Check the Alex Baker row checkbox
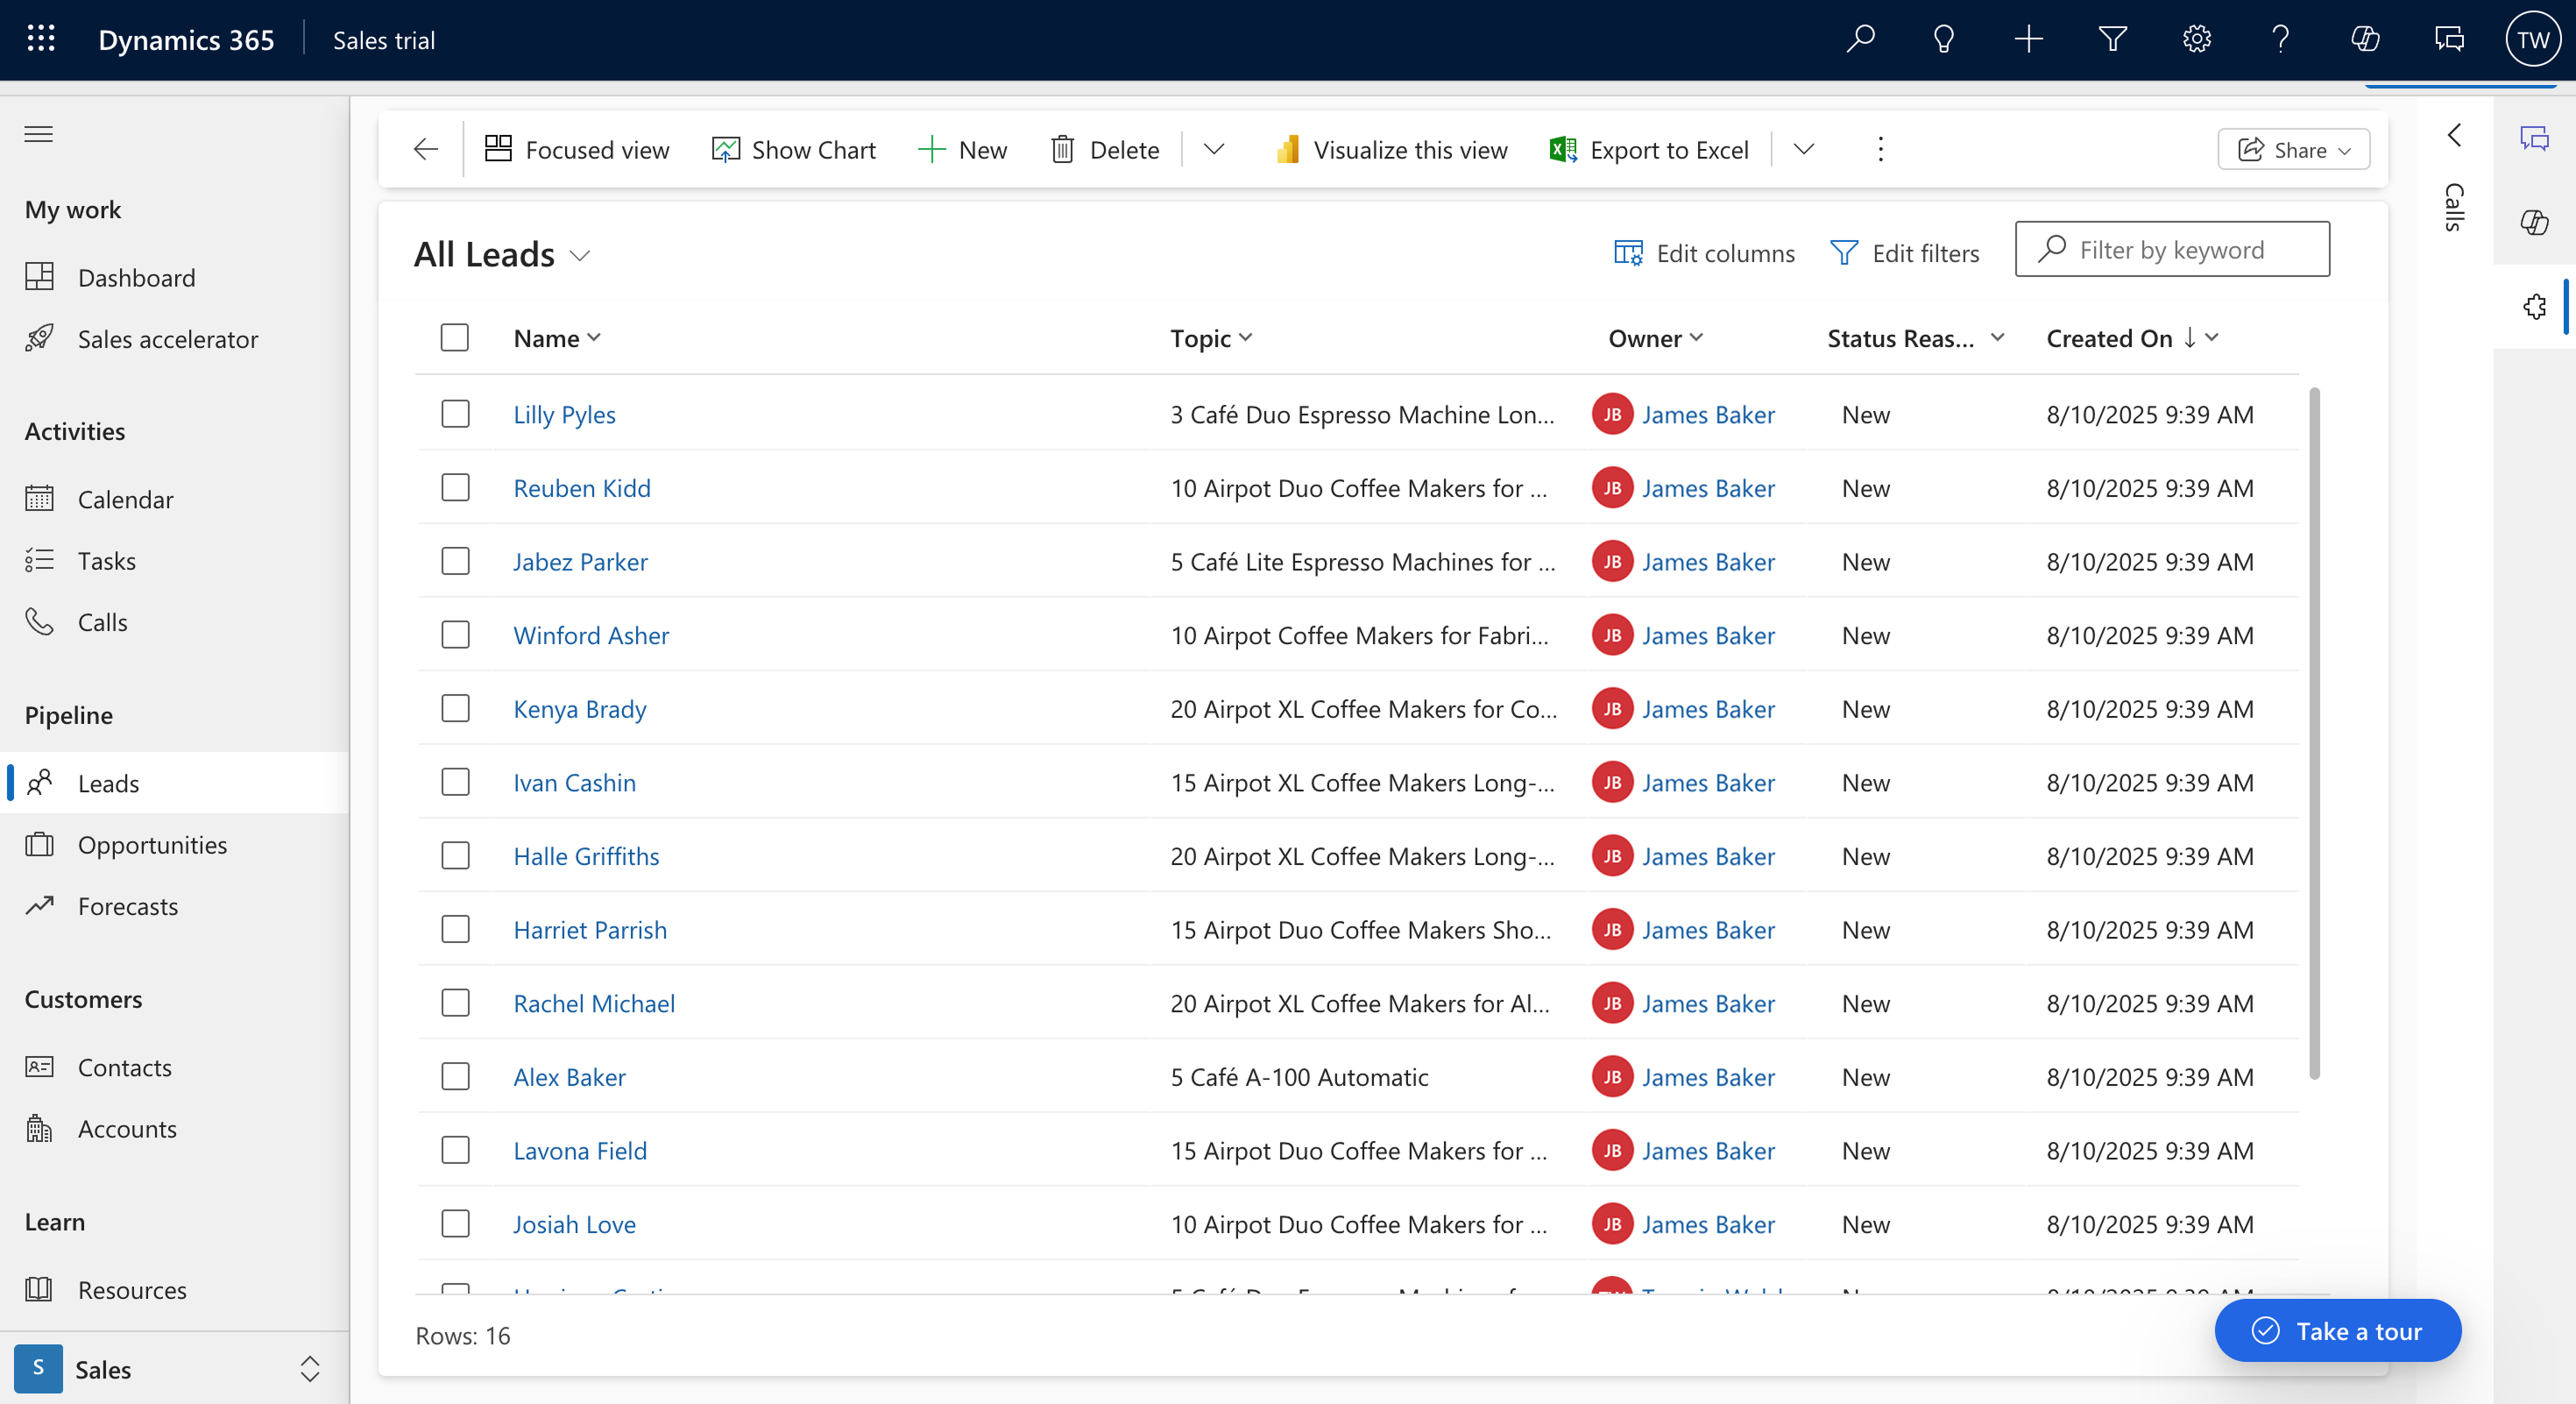This screenshot has height=1404, width=2576. 456,1077
